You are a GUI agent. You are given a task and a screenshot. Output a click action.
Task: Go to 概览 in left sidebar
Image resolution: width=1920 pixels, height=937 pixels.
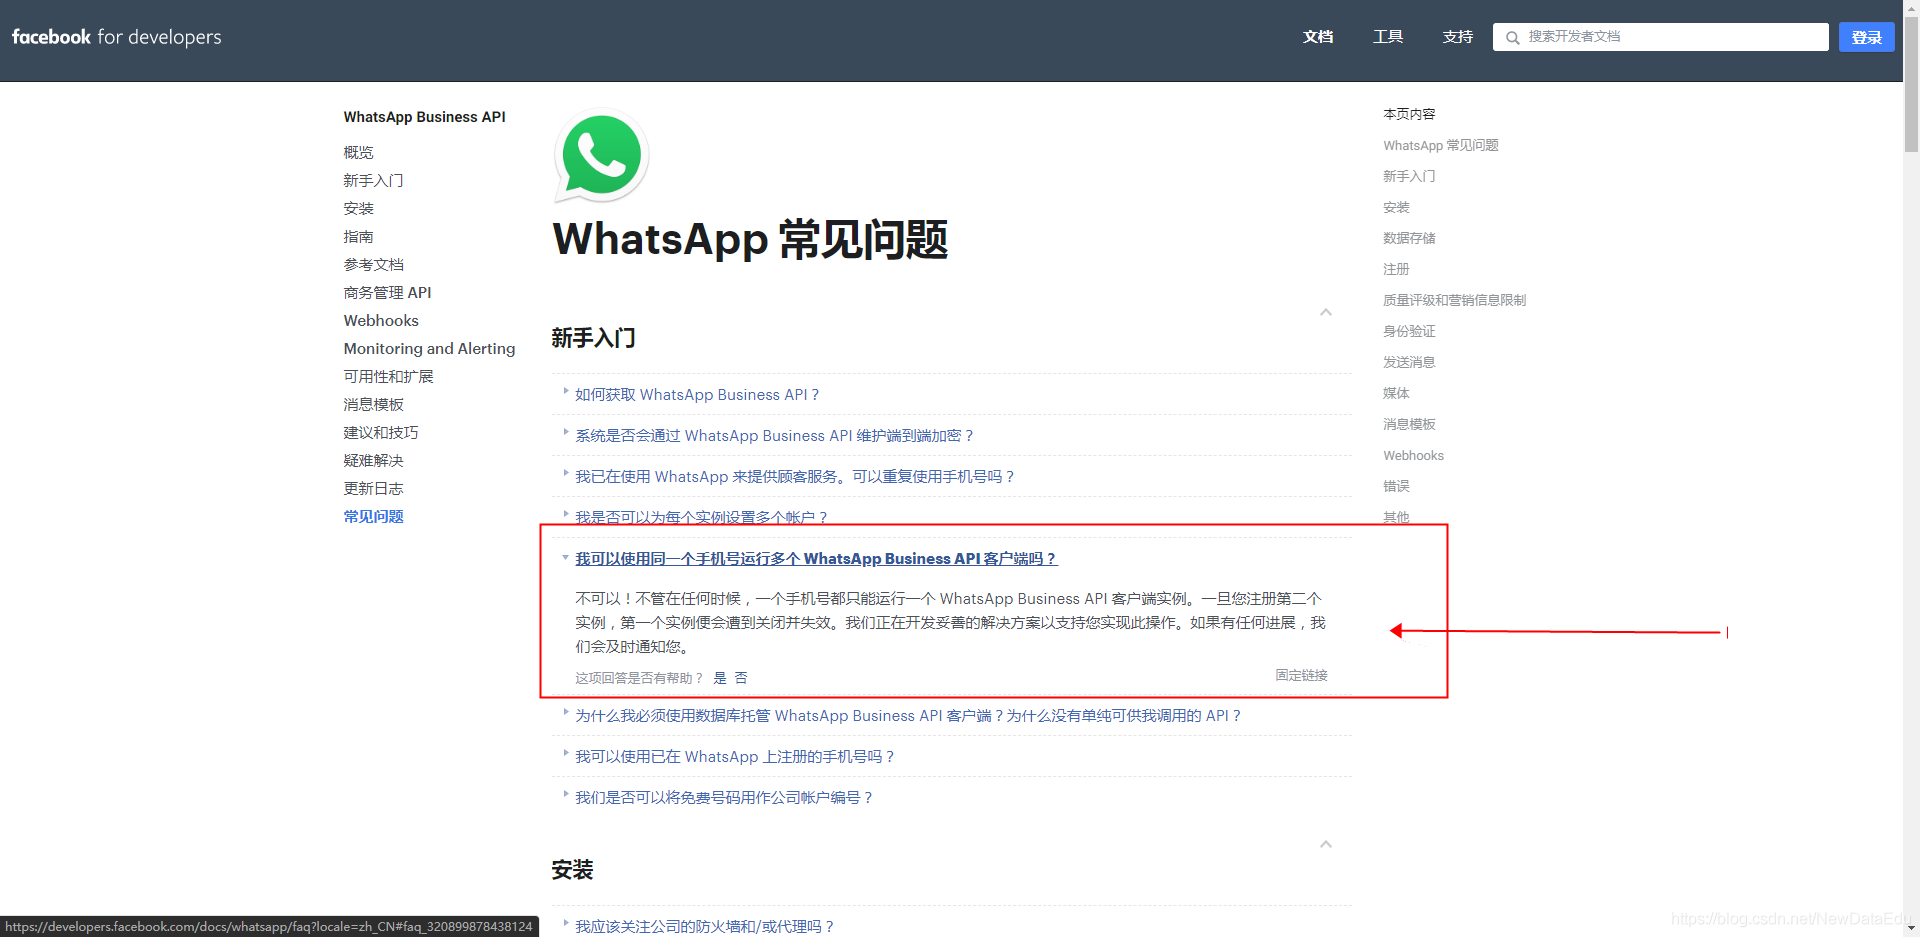pos(358,153)
